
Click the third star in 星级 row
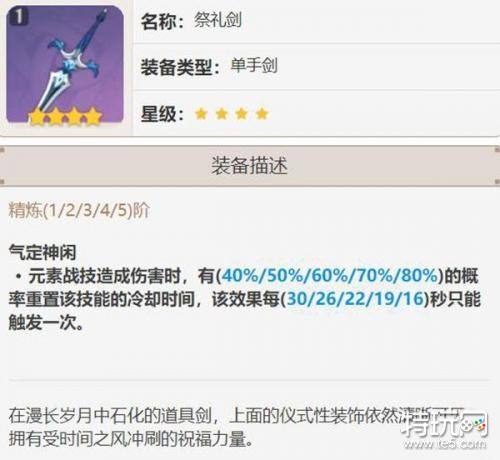tap(242, 114)
